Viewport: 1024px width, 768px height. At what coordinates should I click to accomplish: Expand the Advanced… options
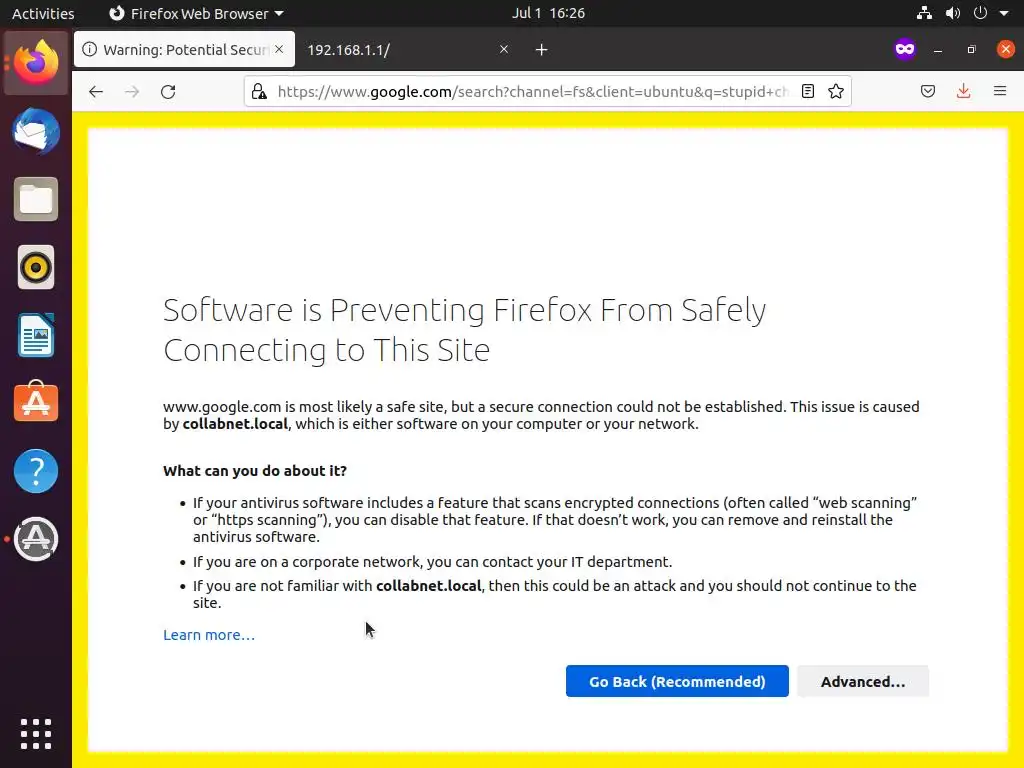coord(862,681)
